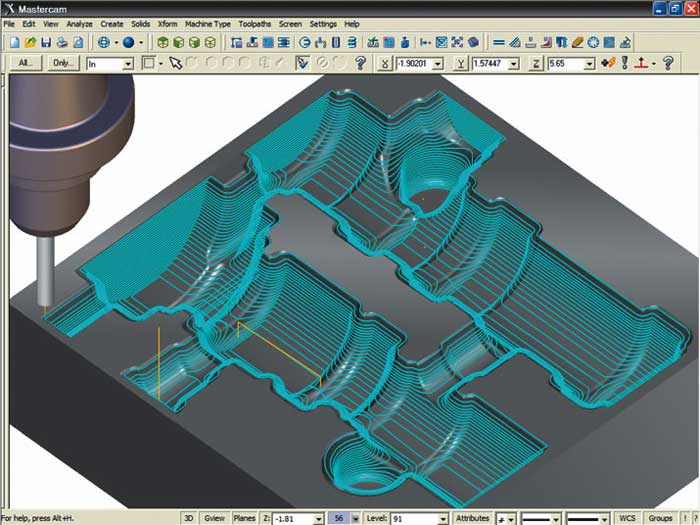
Task: Click the exclamation mark icon
Action: 625,63
